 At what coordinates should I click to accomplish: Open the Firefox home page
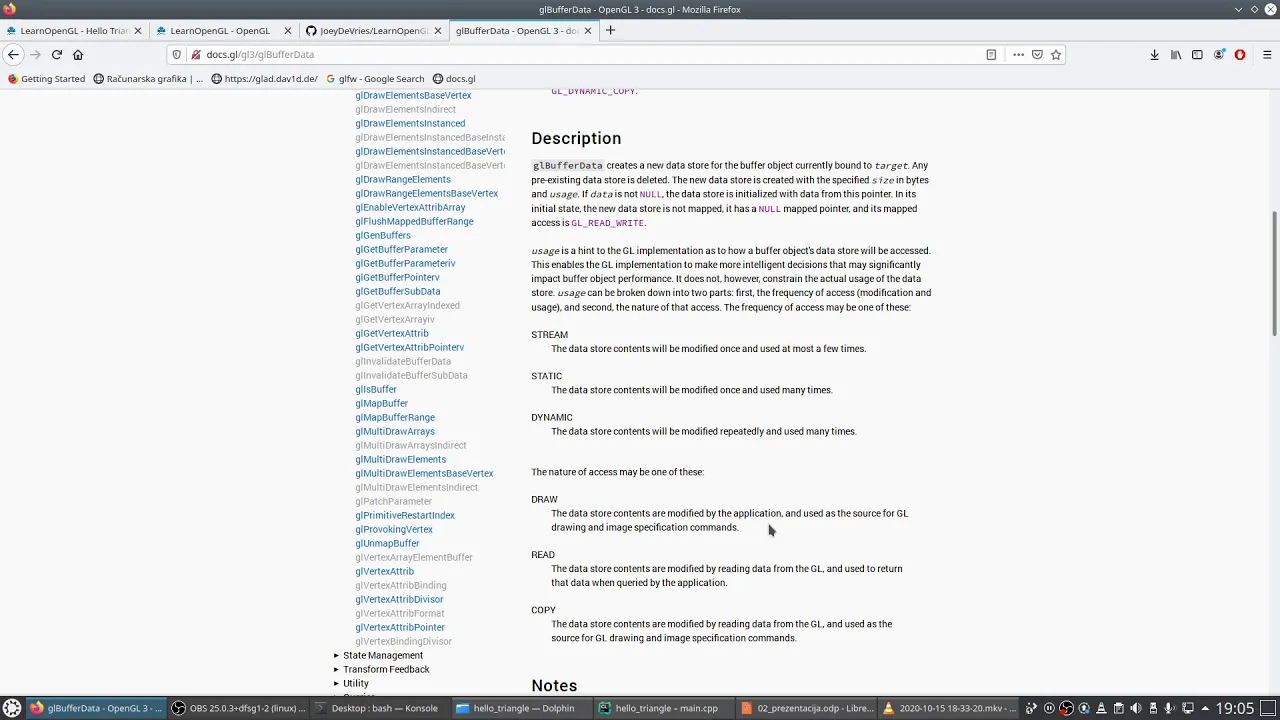pyautogui.click(x=78, y=55)
